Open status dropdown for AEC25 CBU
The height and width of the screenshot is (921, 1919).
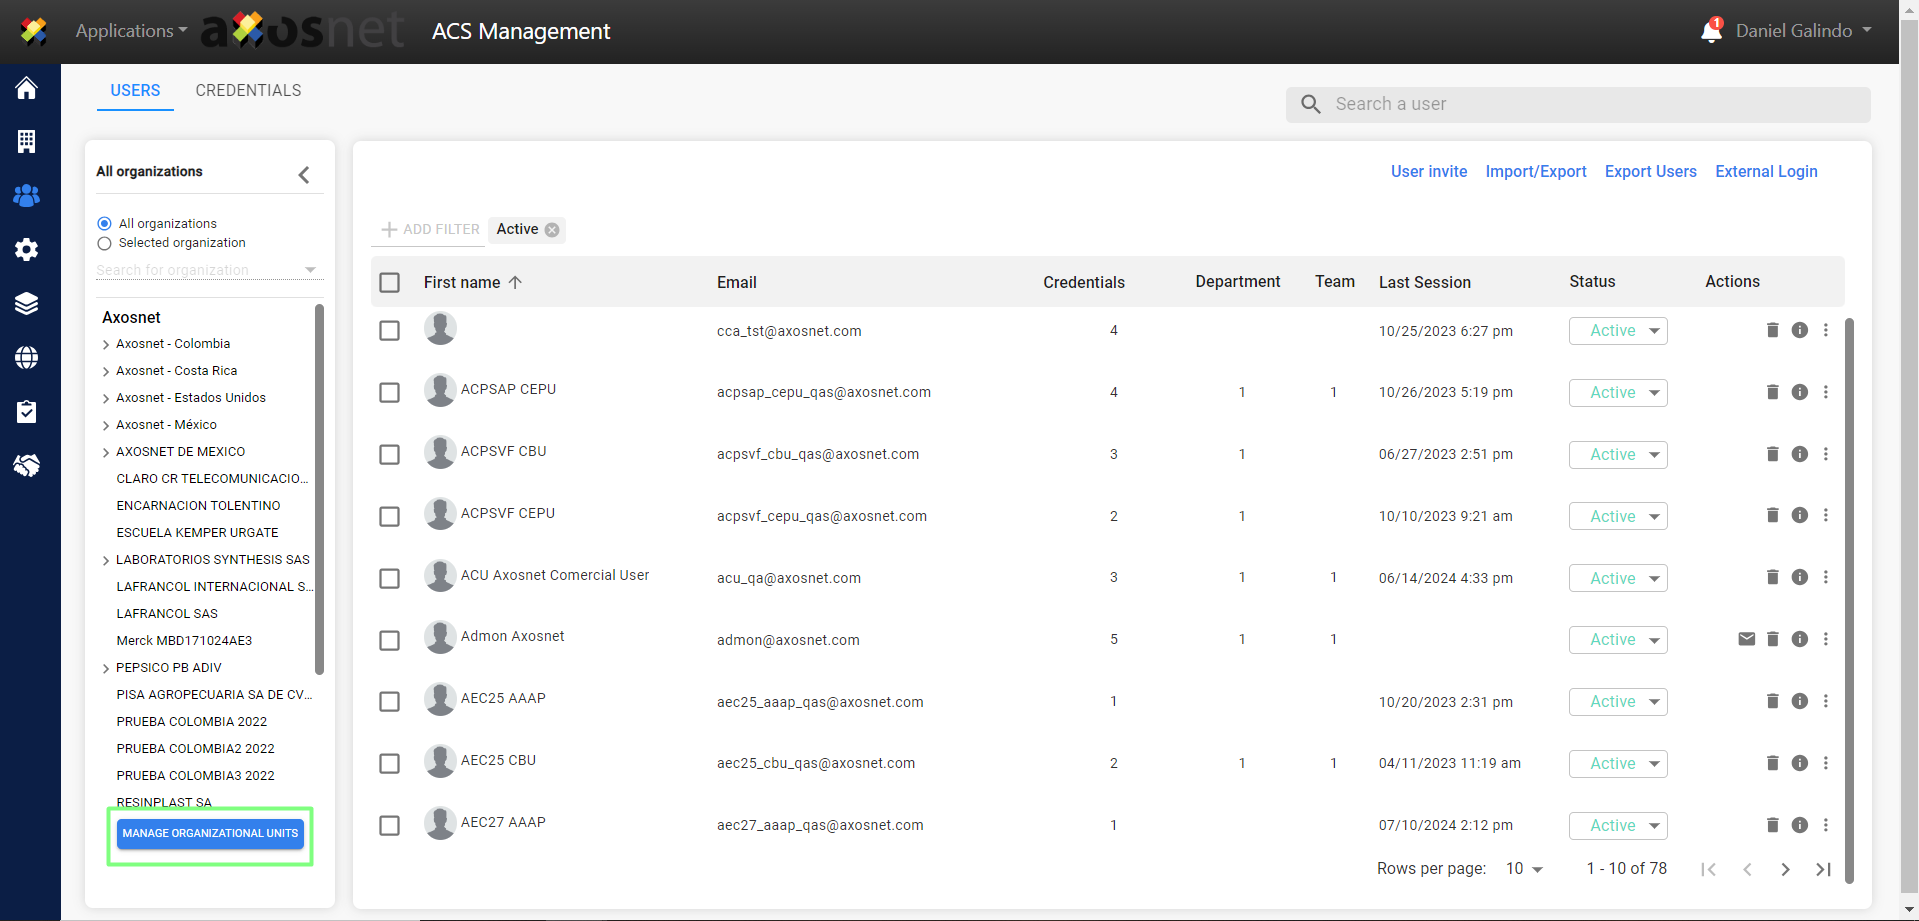click(1617, 764)
